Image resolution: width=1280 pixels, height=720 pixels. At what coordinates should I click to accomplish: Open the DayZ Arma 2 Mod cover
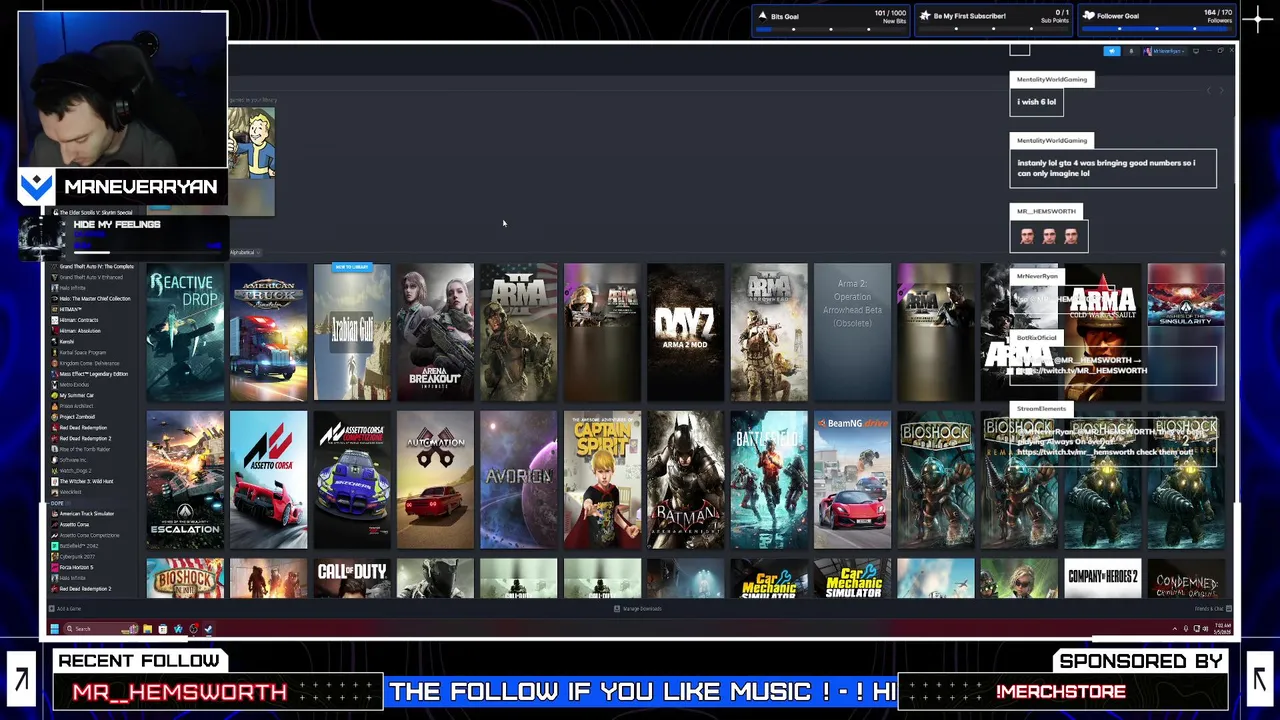click(x=685, y=332)
